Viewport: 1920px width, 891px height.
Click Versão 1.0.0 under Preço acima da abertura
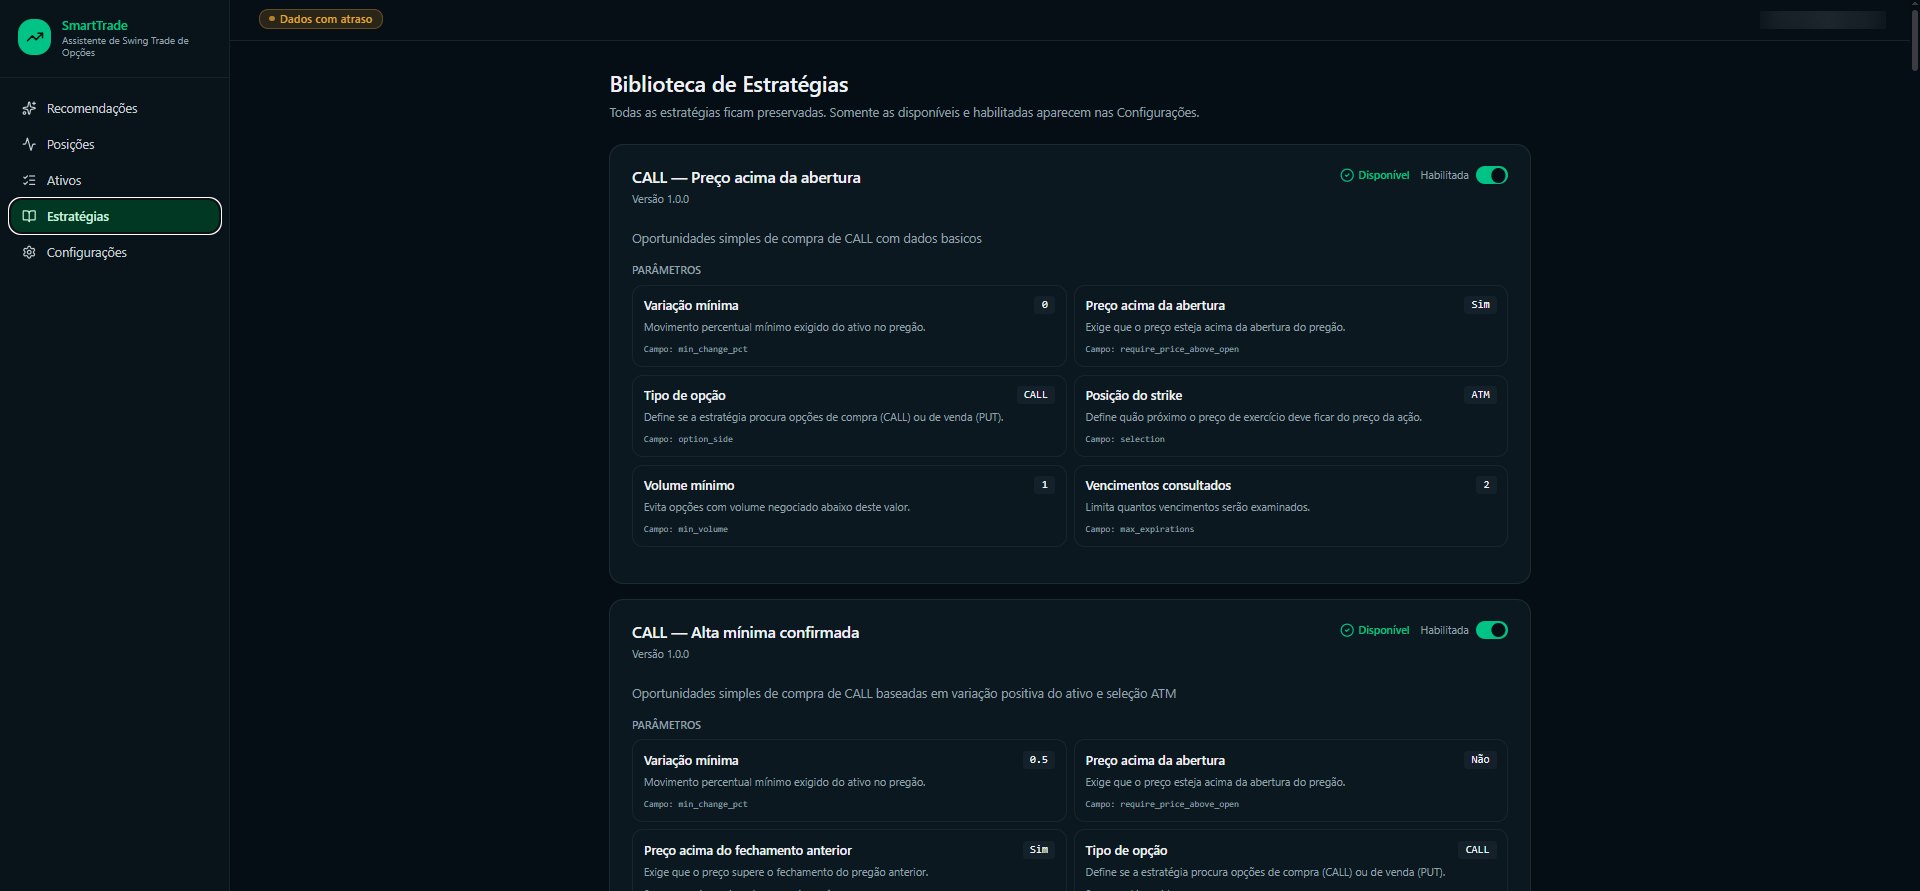(x=660, y=199)
